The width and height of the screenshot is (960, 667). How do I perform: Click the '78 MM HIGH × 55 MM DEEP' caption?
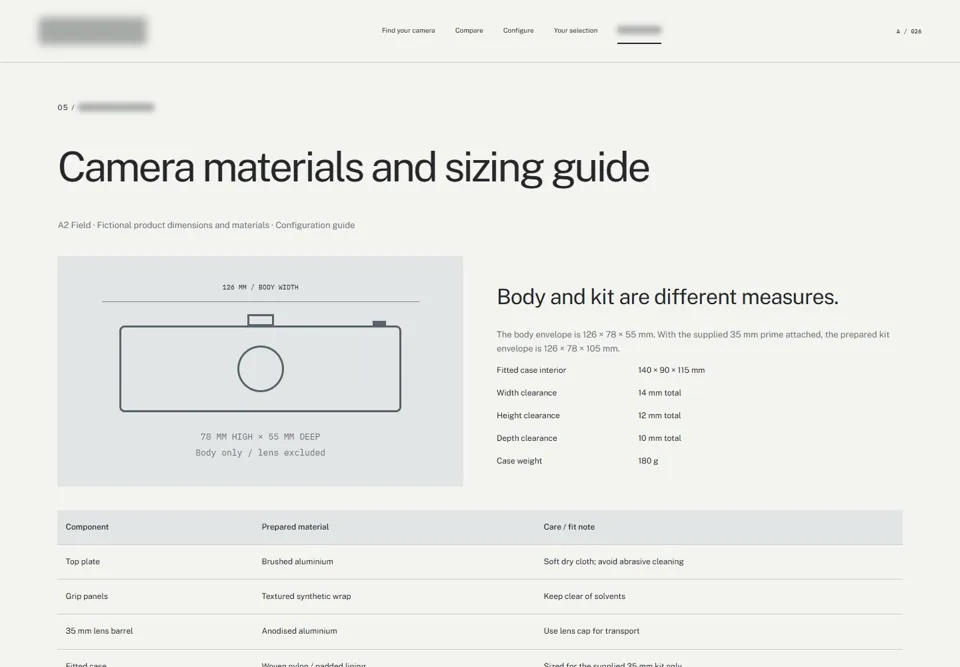[260, 437]
